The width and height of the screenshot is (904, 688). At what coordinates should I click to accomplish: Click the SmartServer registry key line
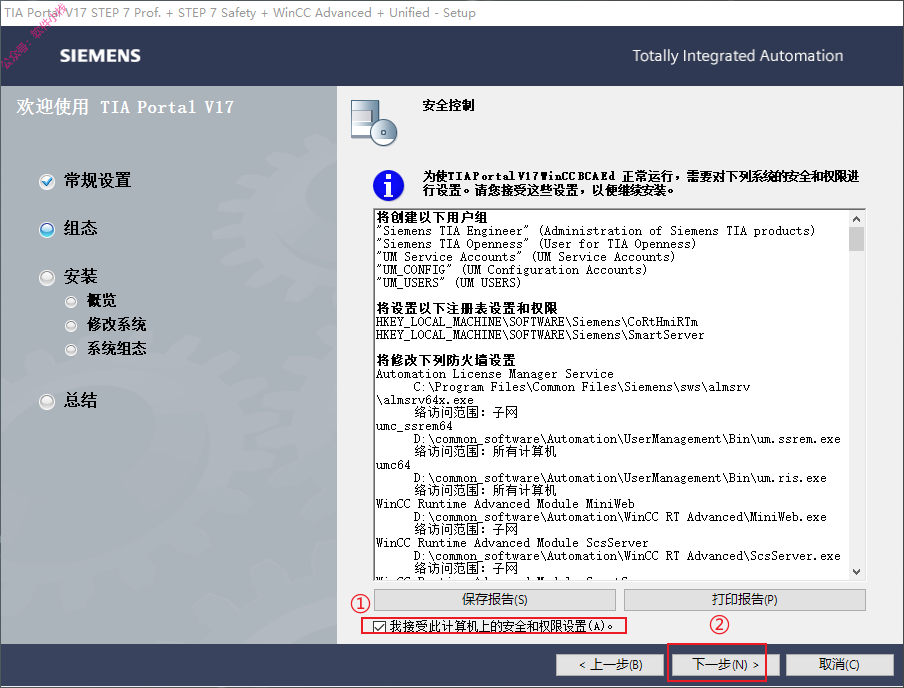point(540,335)
